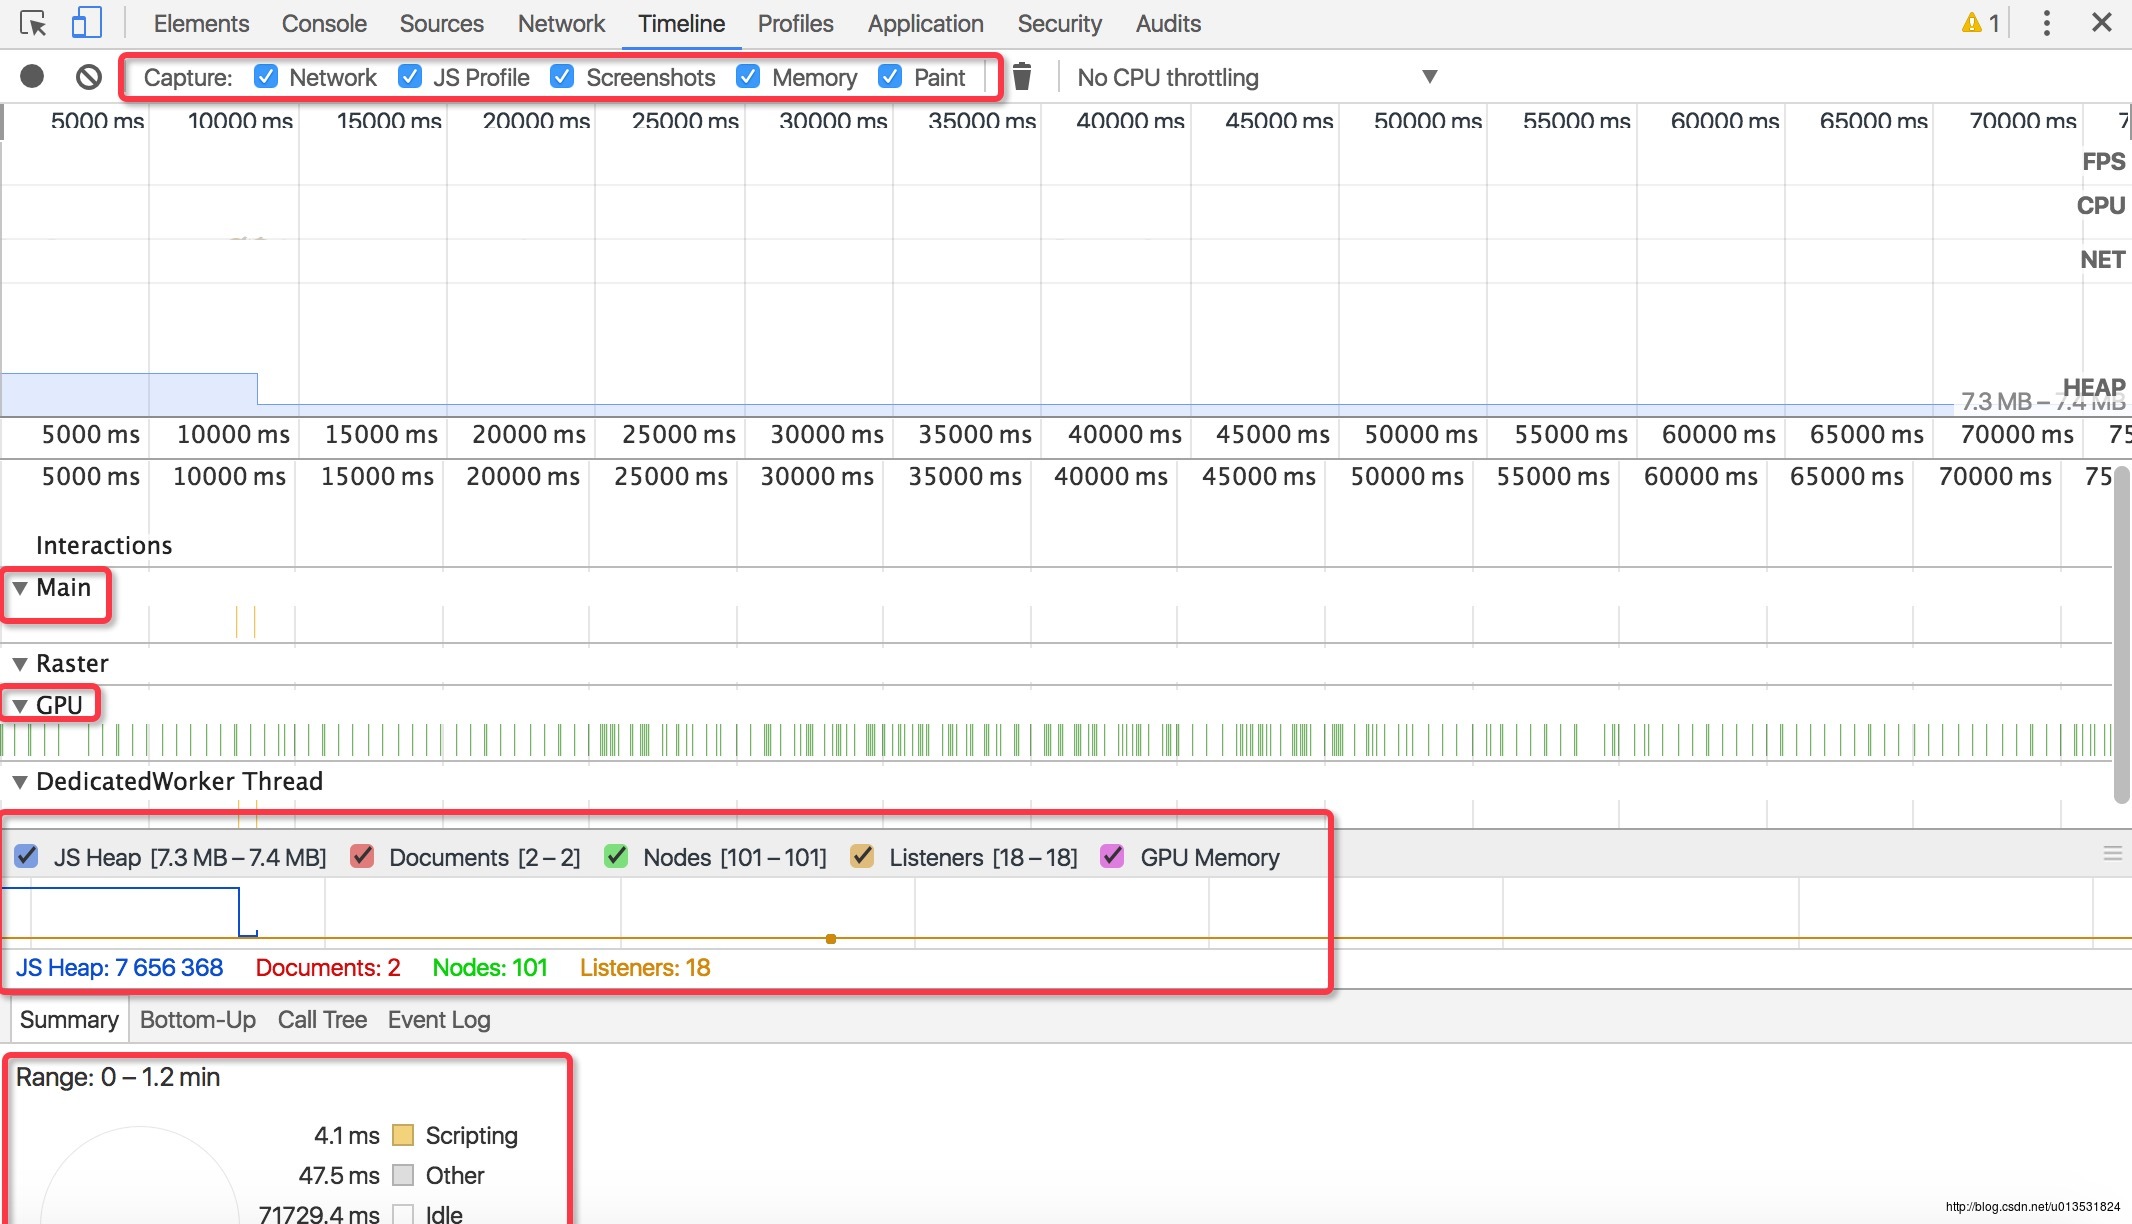Open the memory counters menu icon

point(2113,853)
